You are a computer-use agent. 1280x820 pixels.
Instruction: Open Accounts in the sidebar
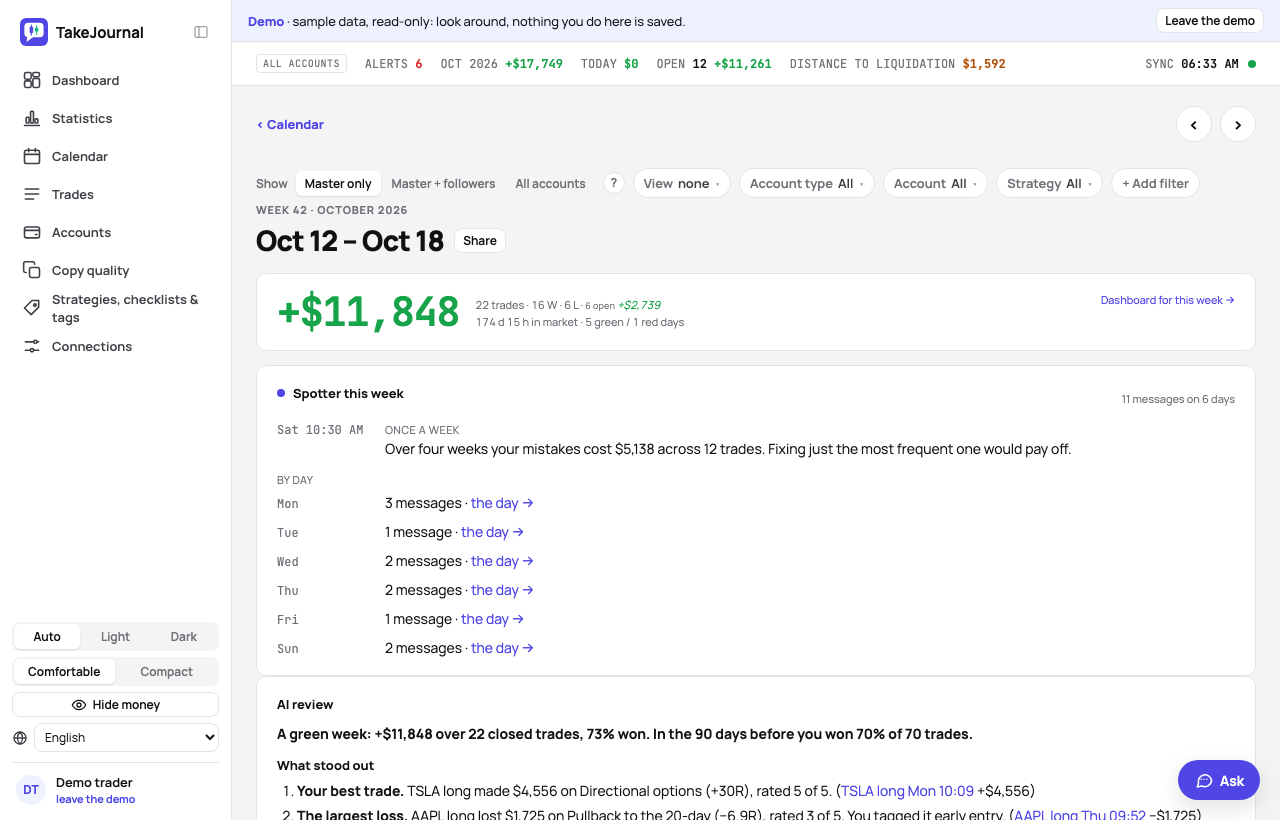pyautogui.click(x=81, y=232)
